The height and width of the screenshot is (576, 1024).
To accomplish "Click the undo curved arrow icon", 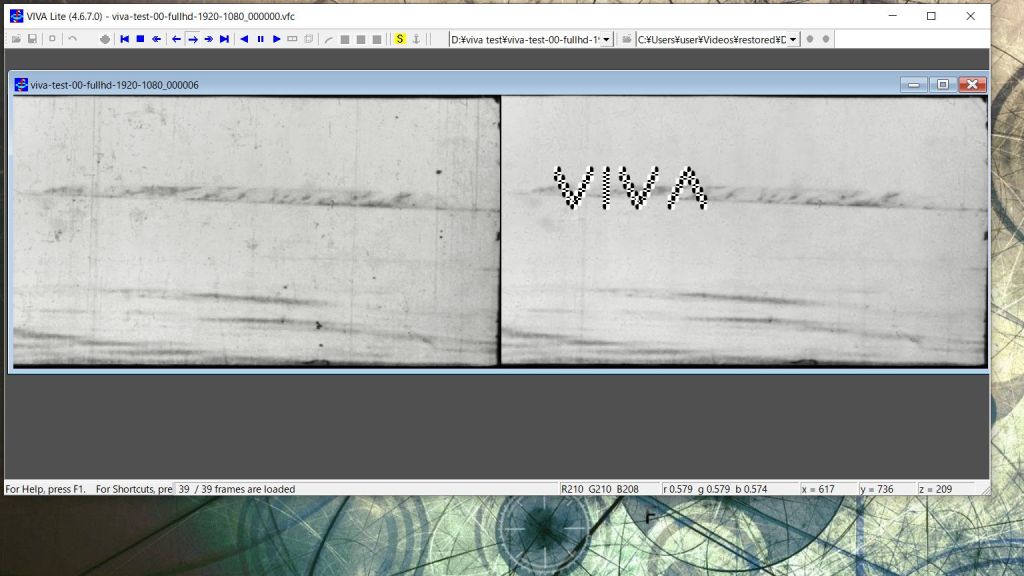I will [x=72, y=39].
